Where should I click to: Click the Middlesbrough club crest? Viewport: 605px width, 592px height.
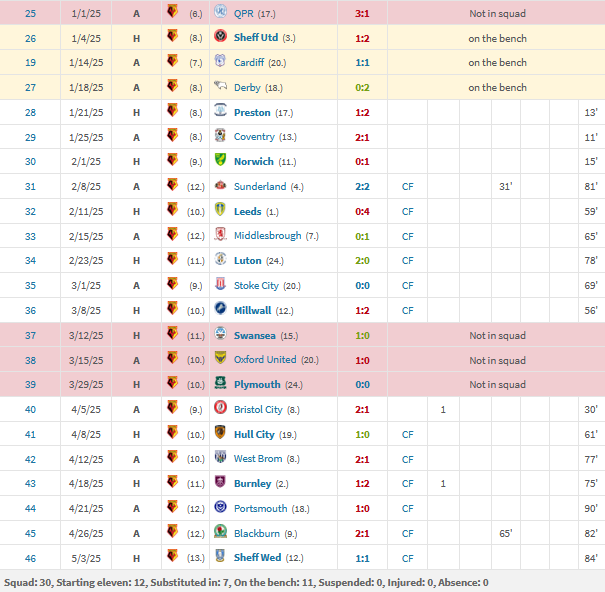coord(220,234)
